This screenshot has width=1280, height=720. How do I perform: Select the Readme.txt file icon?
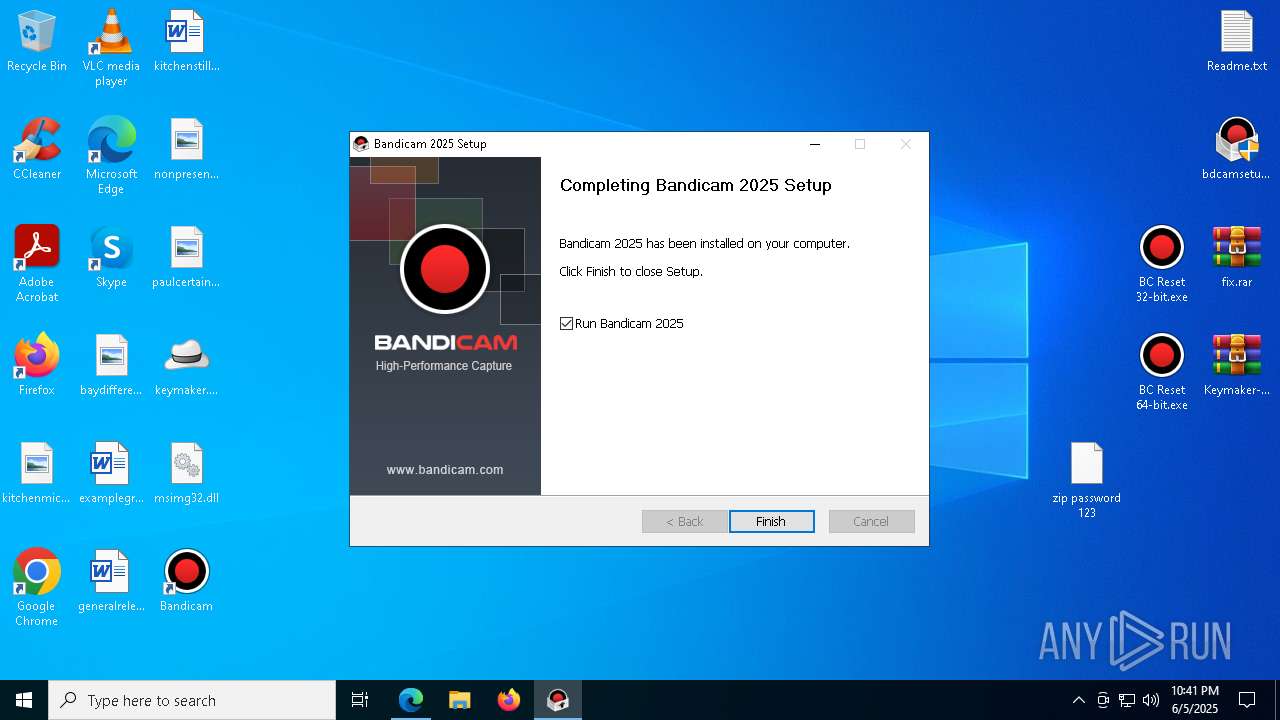click(1237, 42)
